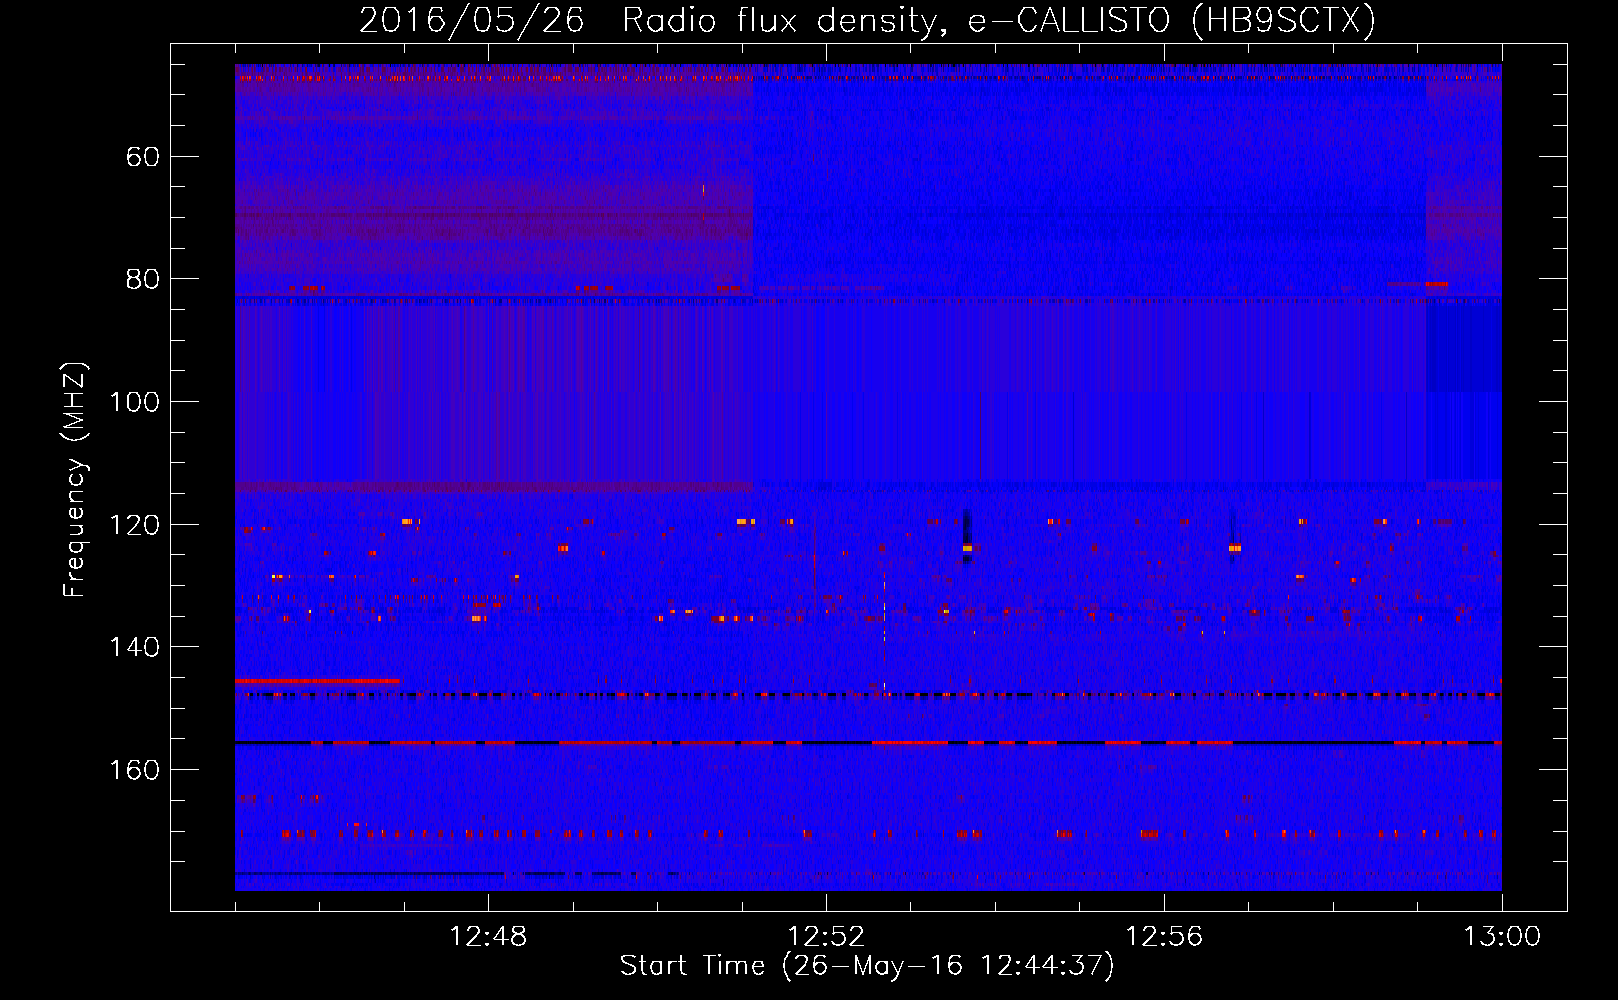Screen dimensions: 1618x1000
Task: Click the 'Start Time (26-May-16 12:44:37)' label
Action: [867, 966]
